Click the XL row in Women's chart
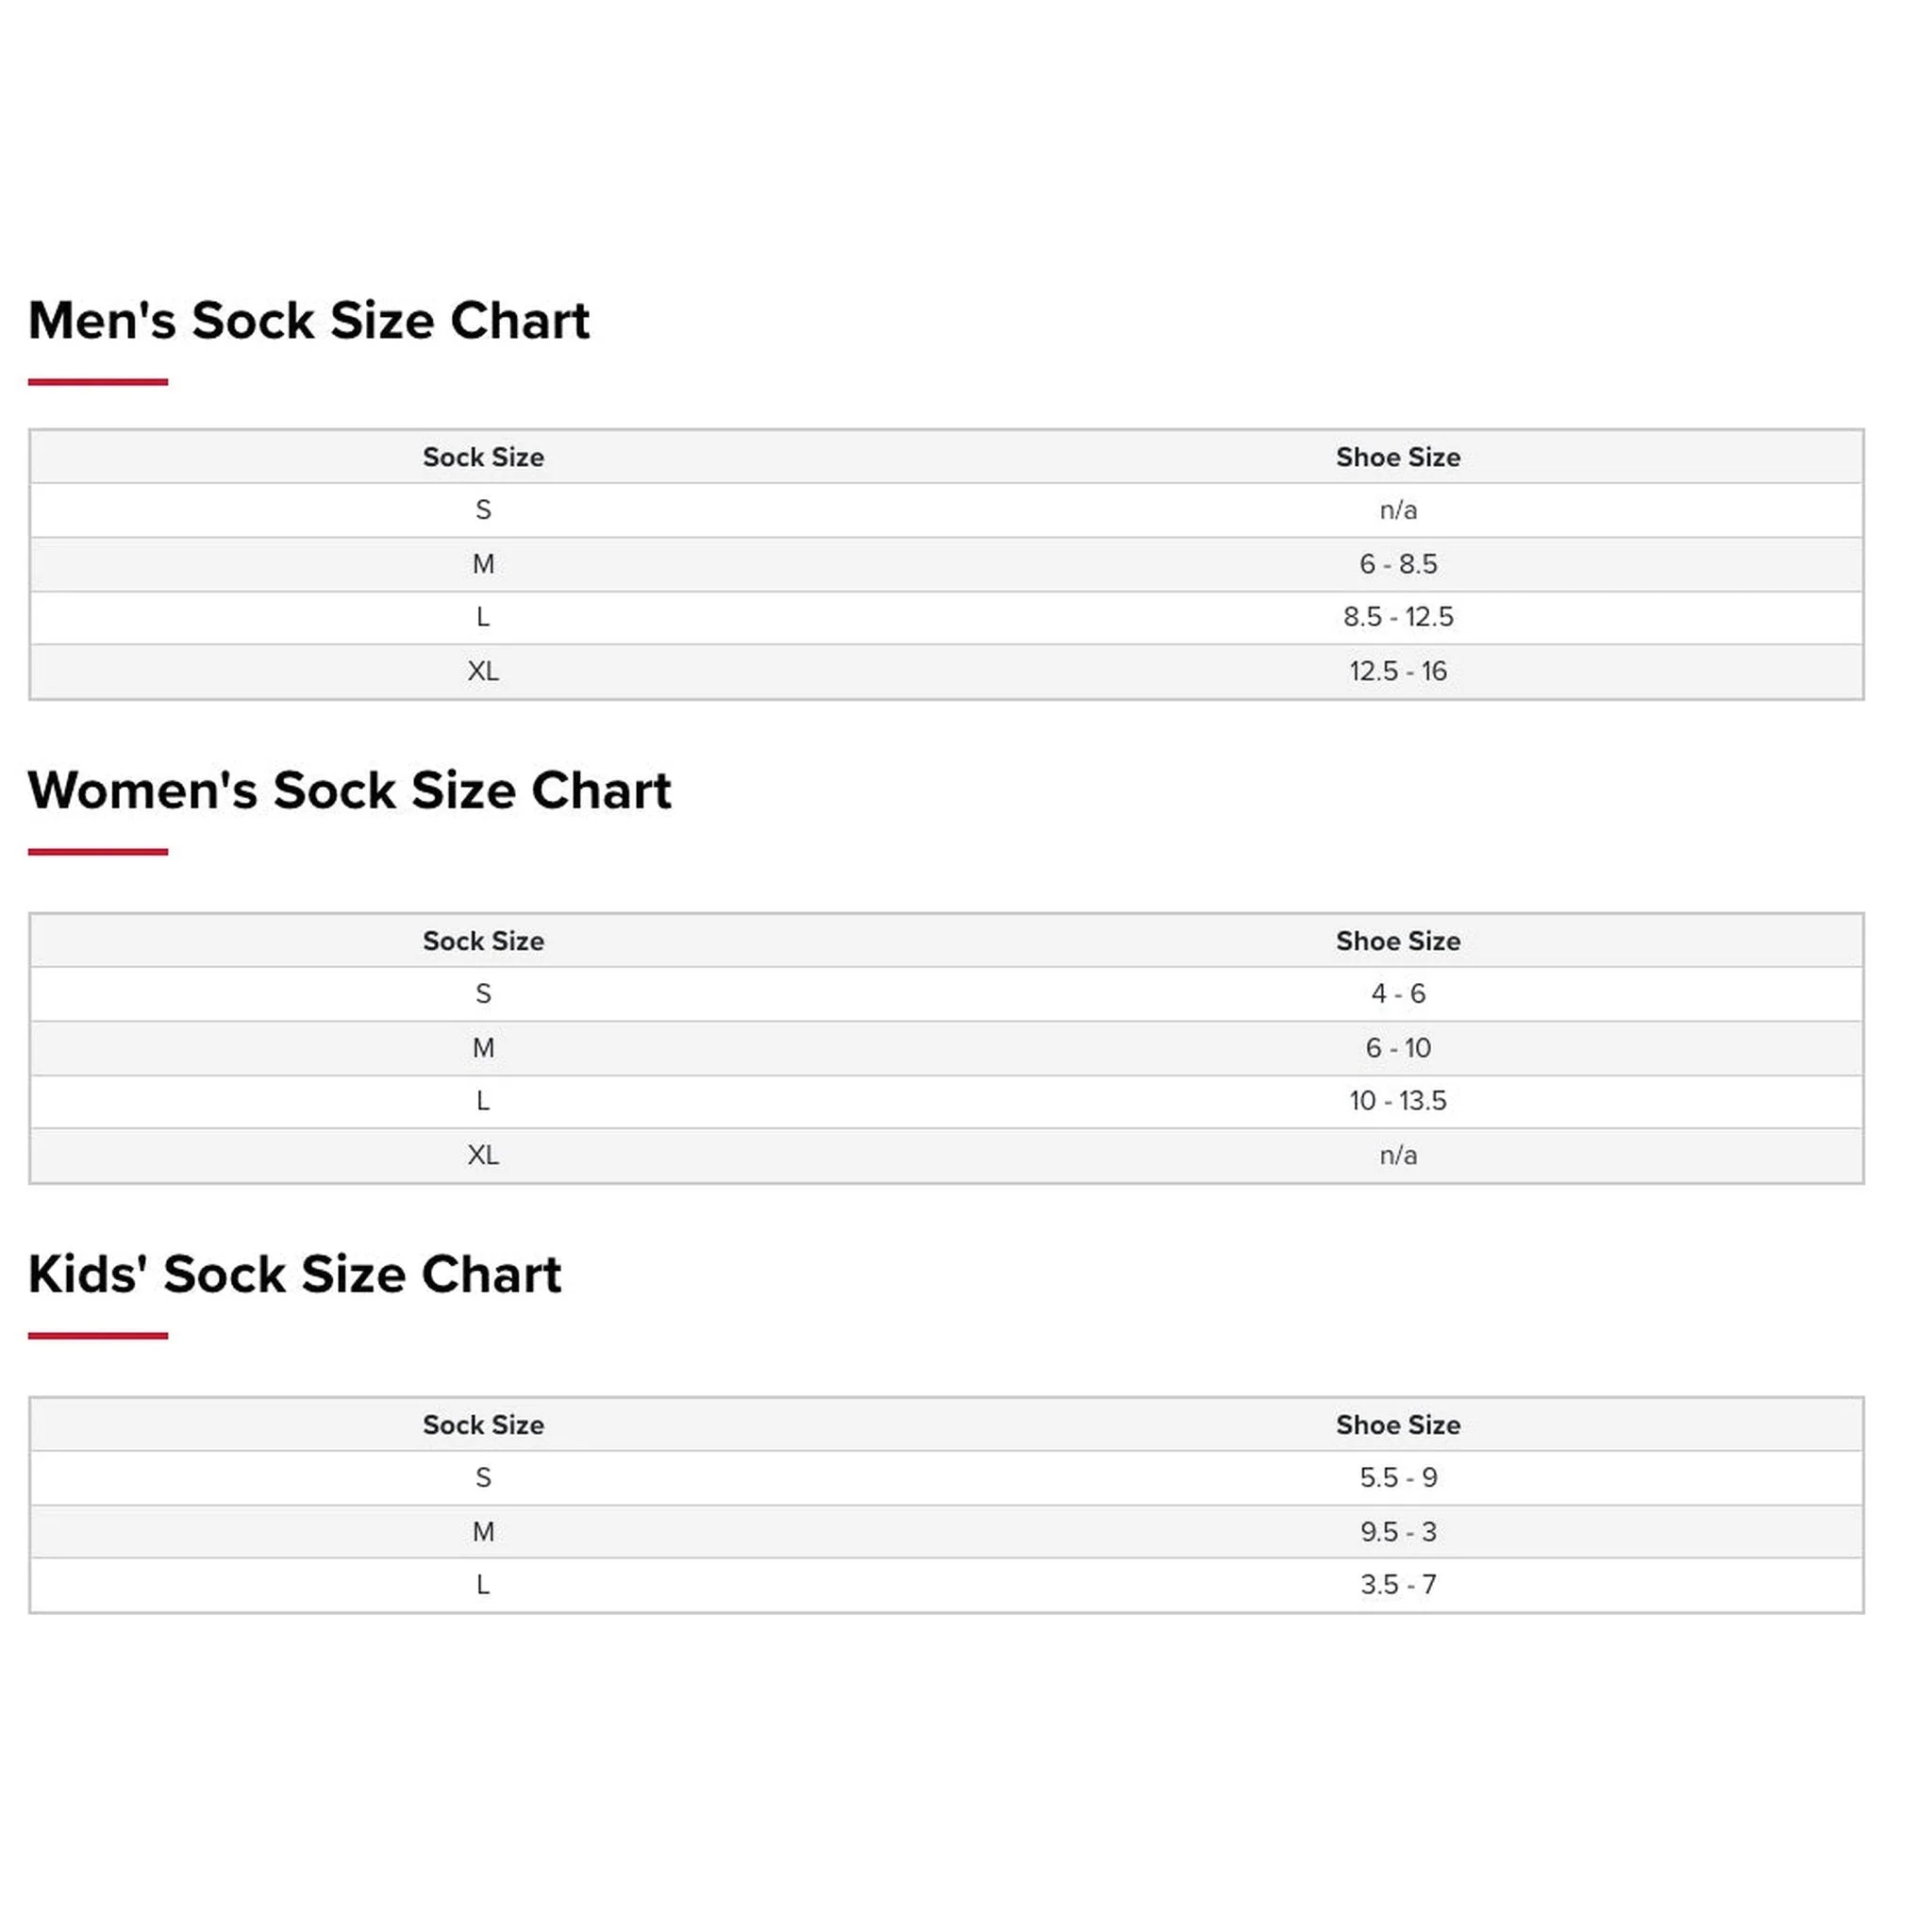This screenshot has height=1932, width=1932. (946, 1155)
